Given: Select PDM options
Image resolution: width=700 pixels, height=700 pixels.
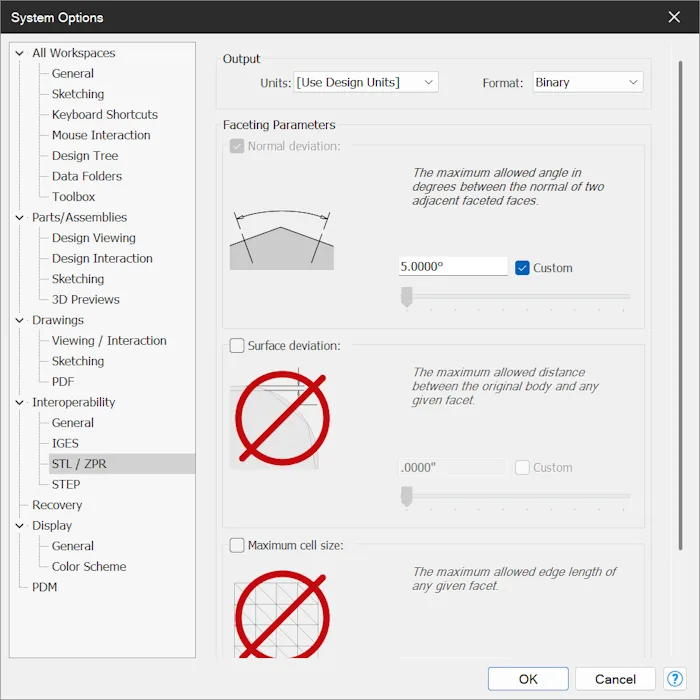Looking at the screenshot, I should [44, 587].
